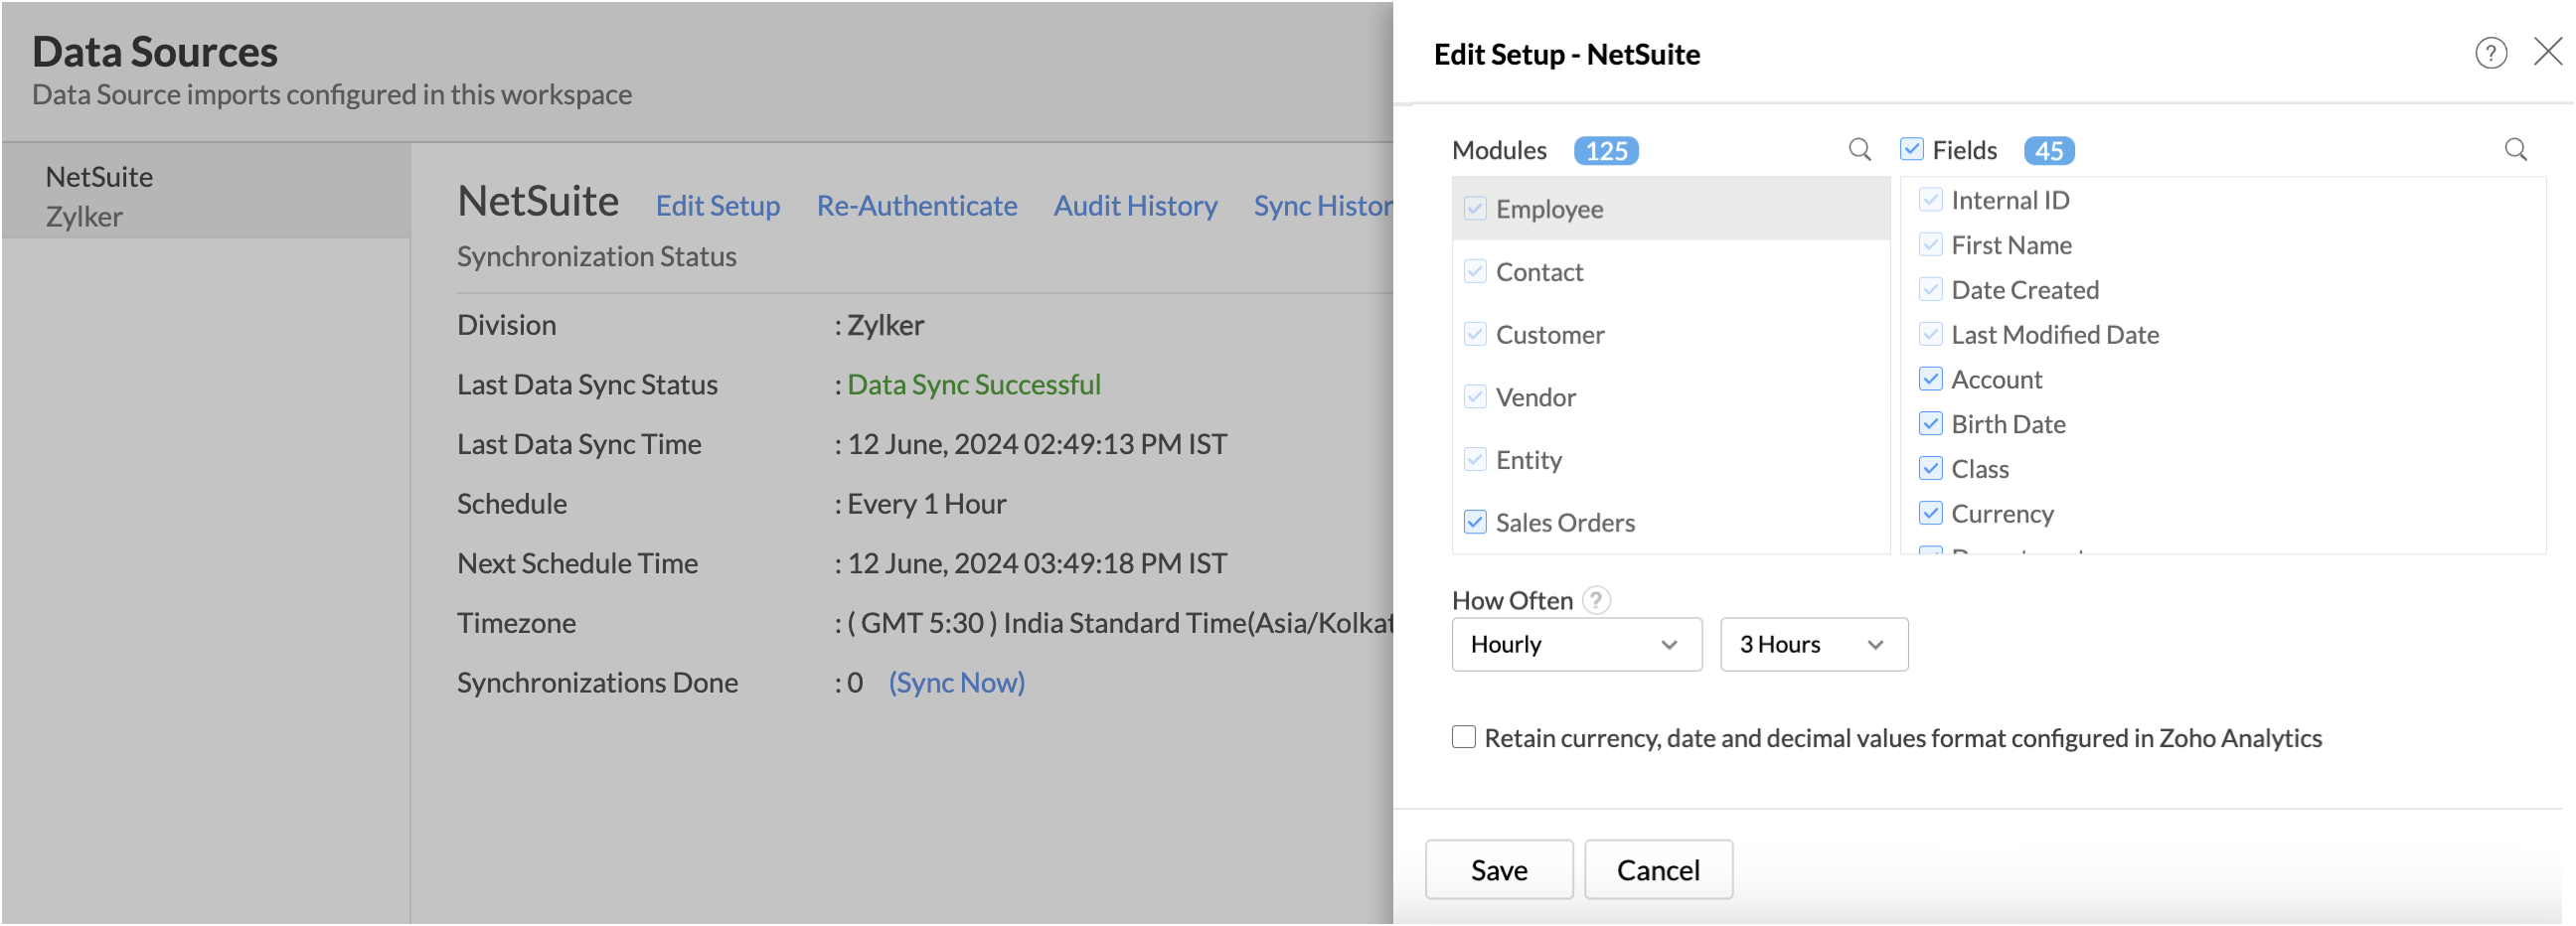
Task: Uncheck the Birth Date field checkbox
Action: click(1930, 424)
